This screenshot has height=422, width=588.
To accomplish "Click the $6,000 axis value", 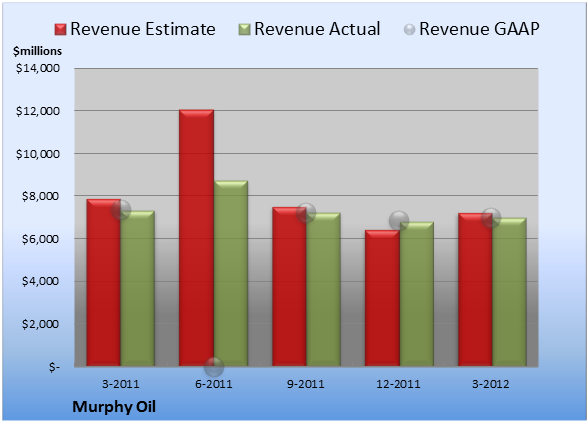I will coord(40,239).
